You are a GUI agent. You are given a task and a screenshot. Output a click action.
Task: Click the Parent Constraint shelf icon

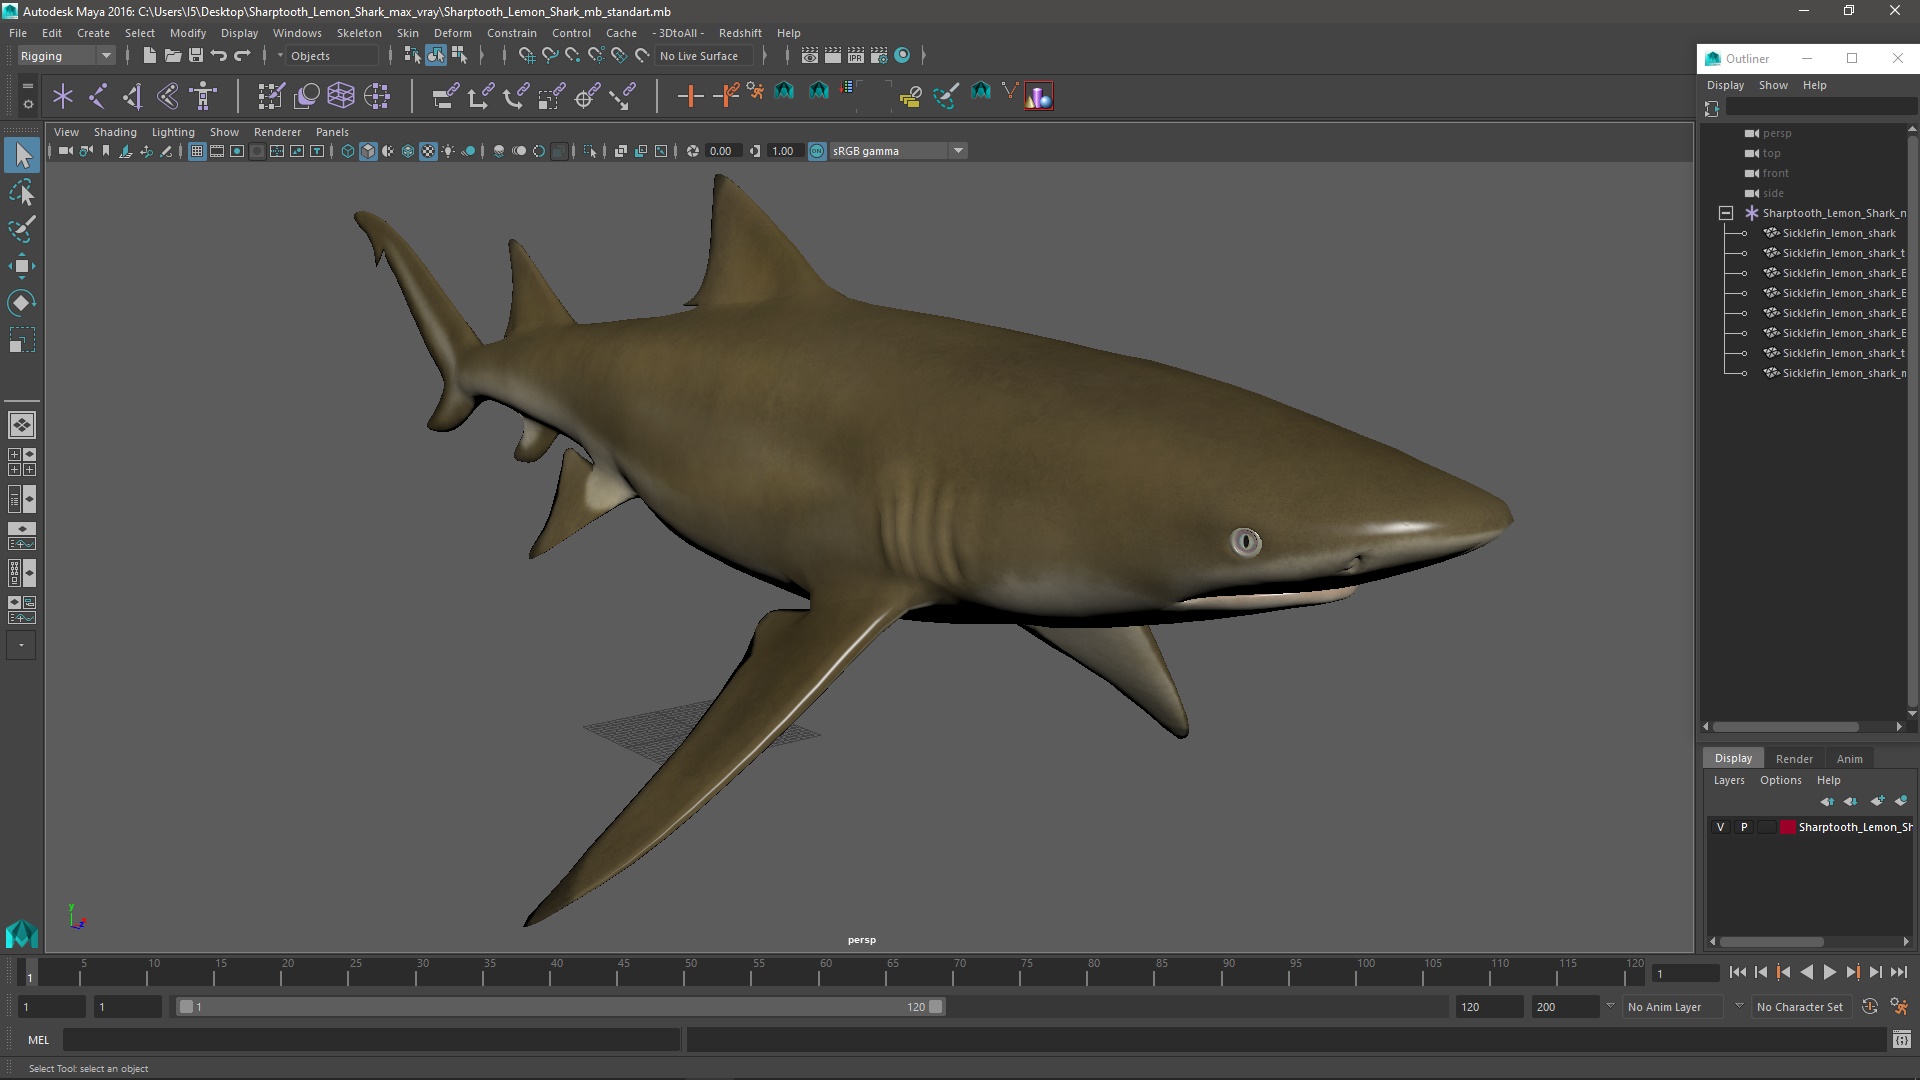445,96
